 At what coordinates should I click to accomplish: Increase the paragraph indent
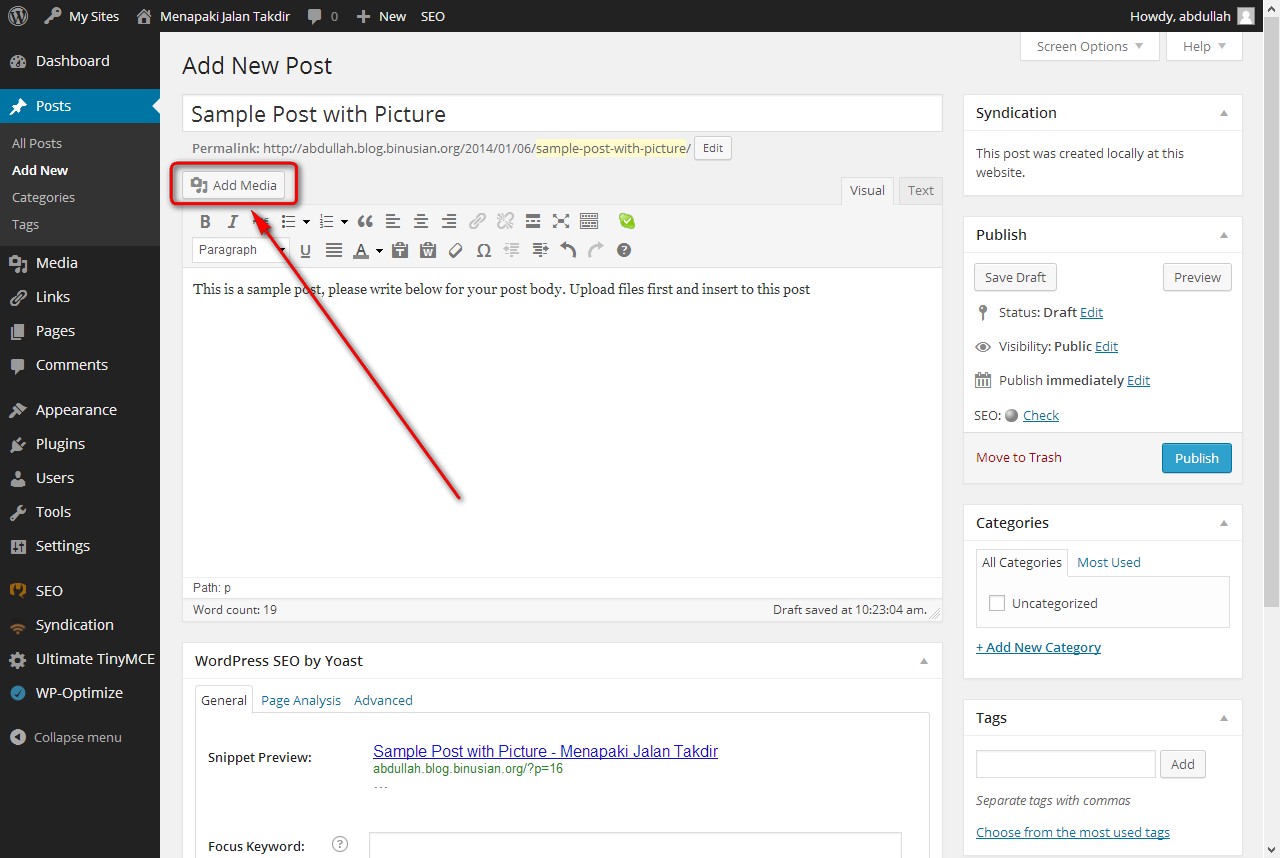click(540, 250)
